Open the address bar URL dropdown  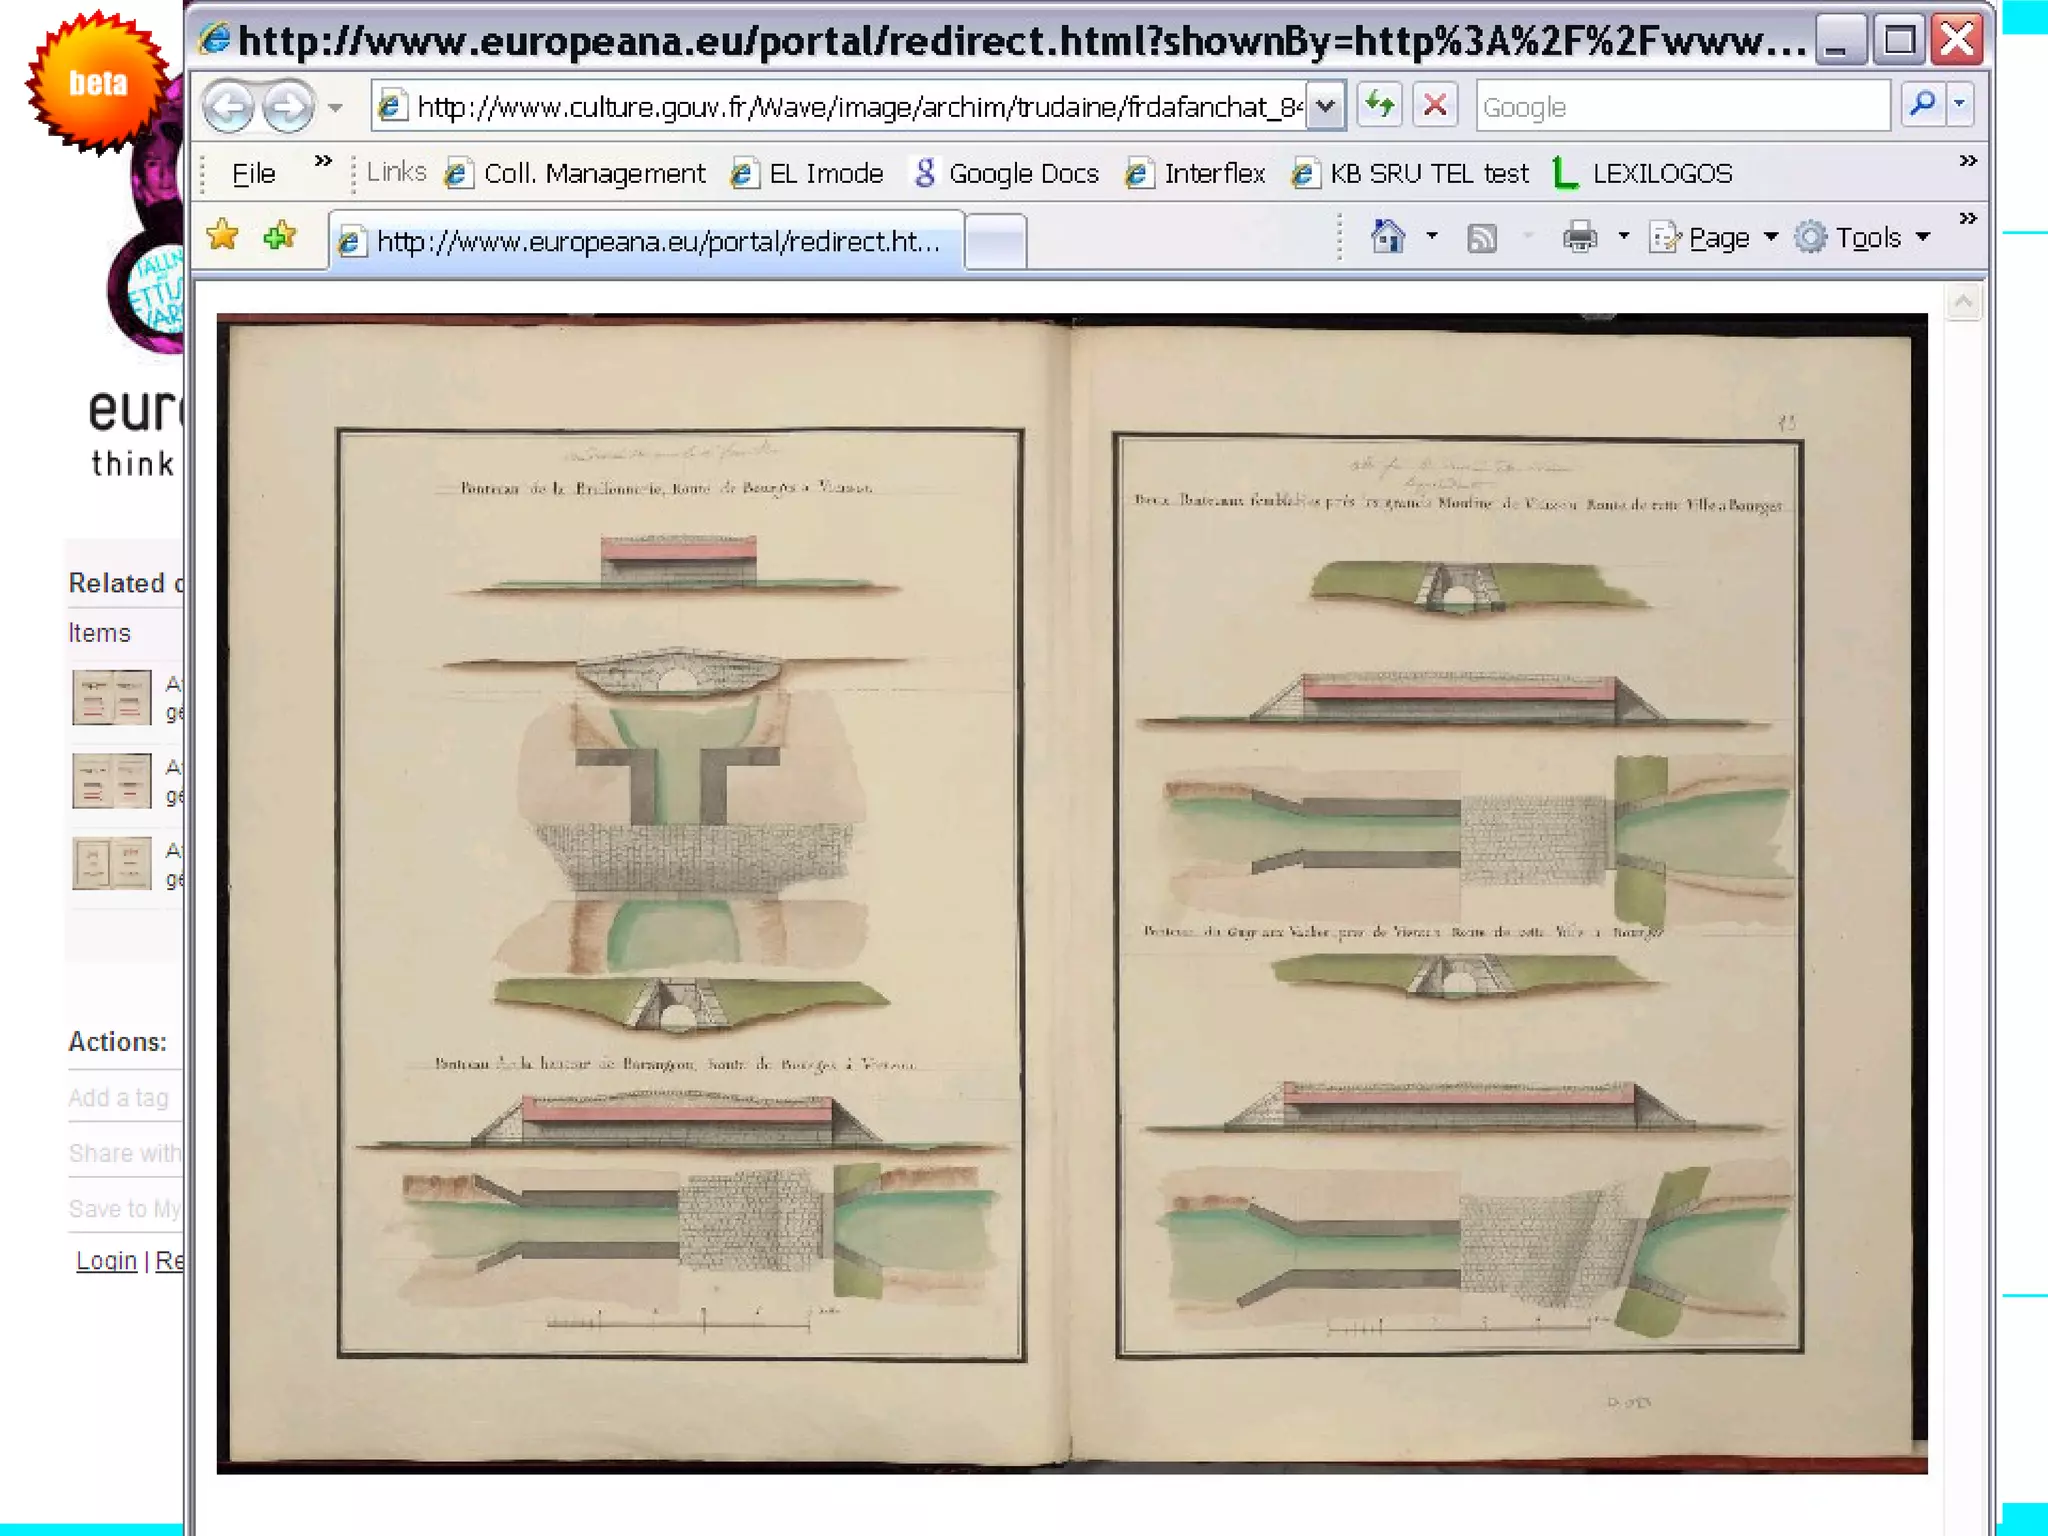click(1325, 105)
